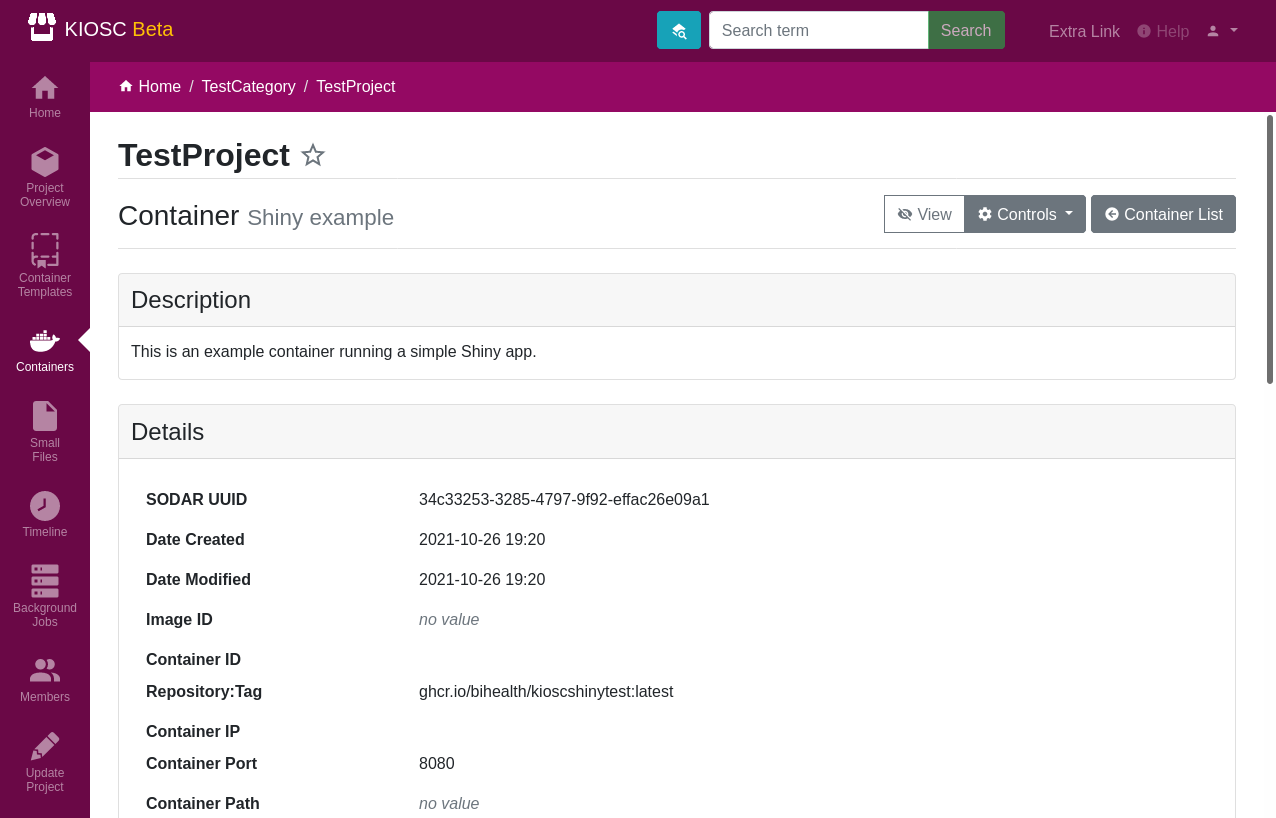Click the View button with eye-slash icon
The width and height of the screenshot is (1276, 818).
point(924,214)
